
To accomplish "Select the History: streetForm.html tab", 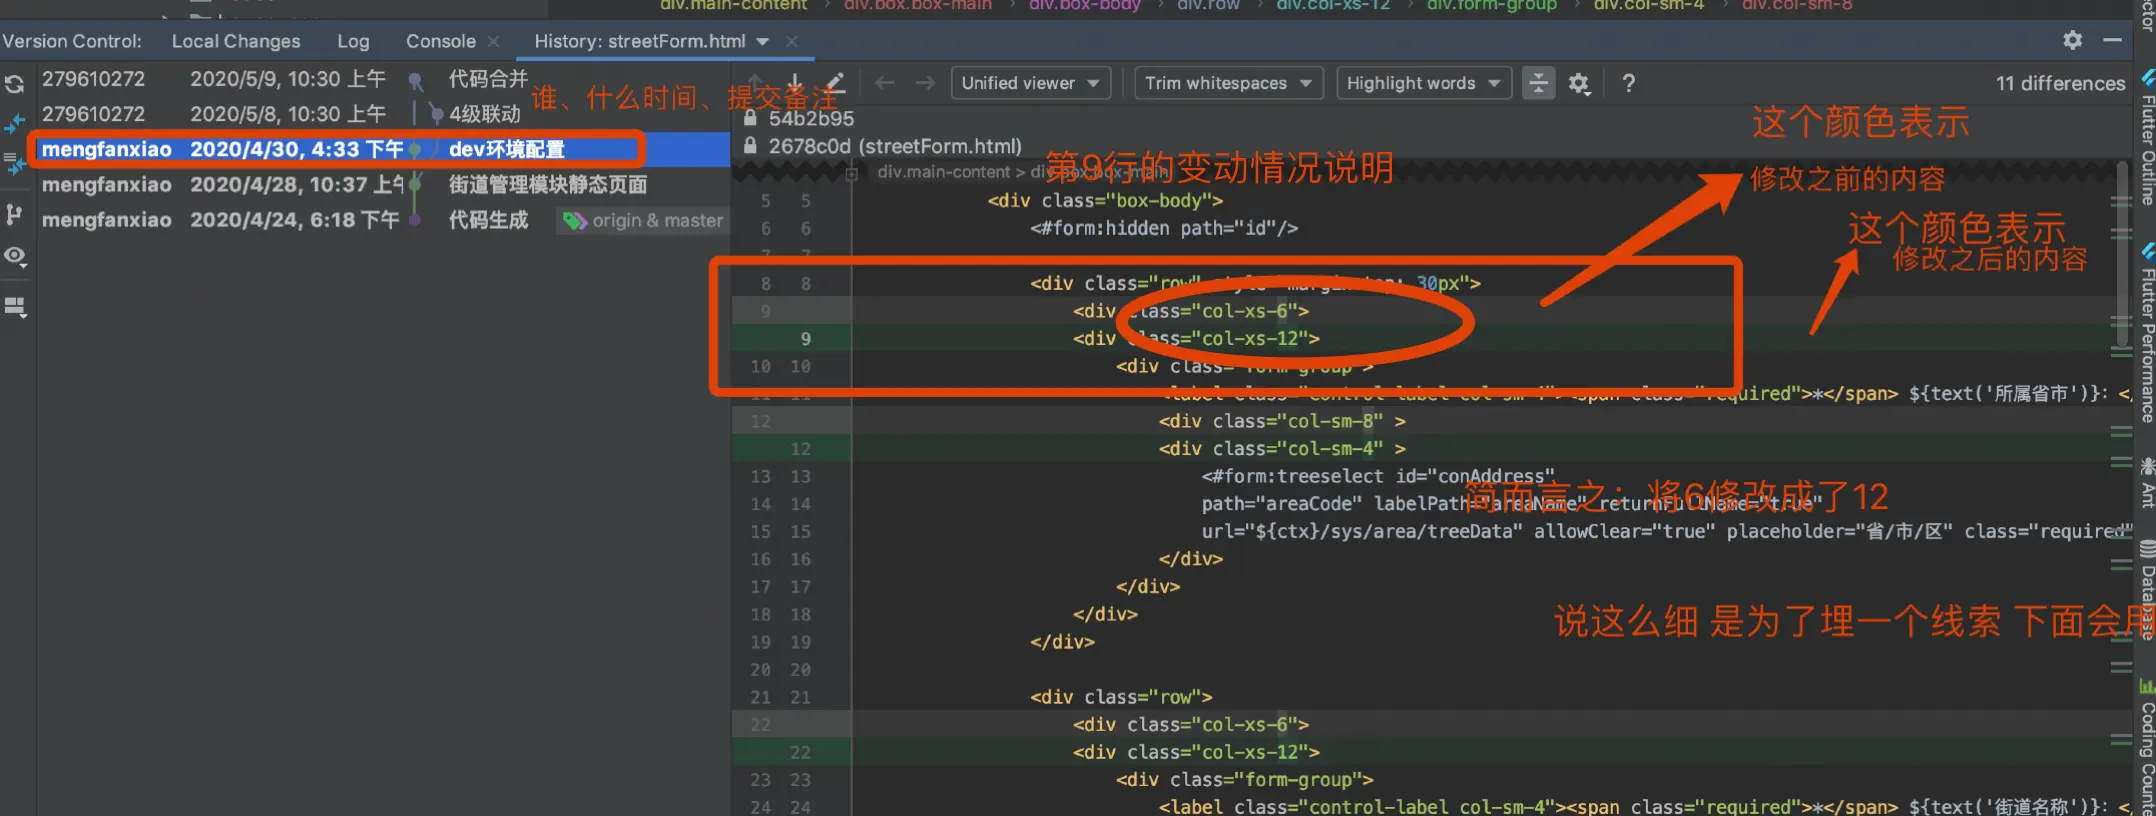I will click(x=640, y=41).
